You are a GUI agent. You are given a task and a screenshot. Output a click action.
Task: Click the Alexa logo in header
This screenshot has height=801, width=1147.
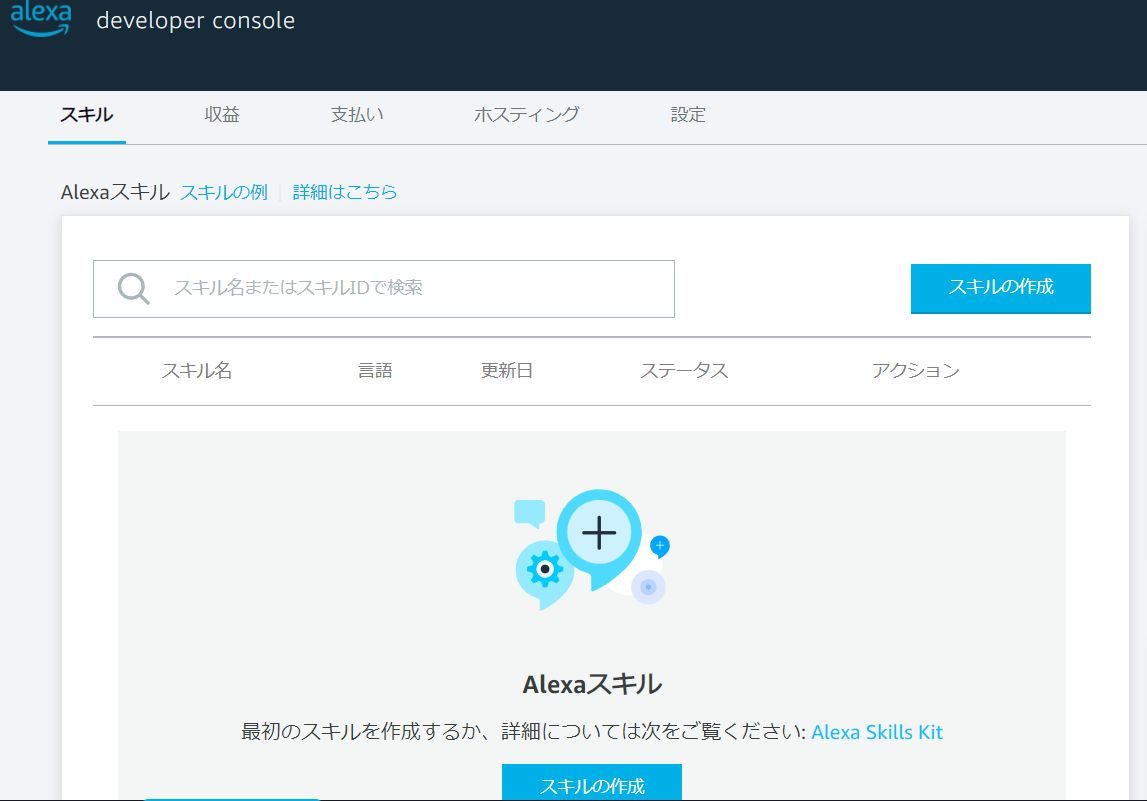point(41,18)
